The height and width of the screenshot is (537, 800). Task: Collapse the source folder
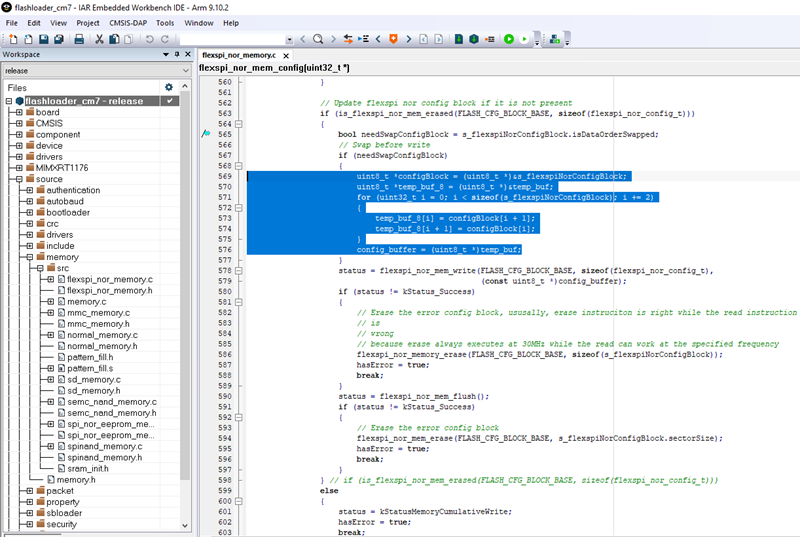coord(19,179)
